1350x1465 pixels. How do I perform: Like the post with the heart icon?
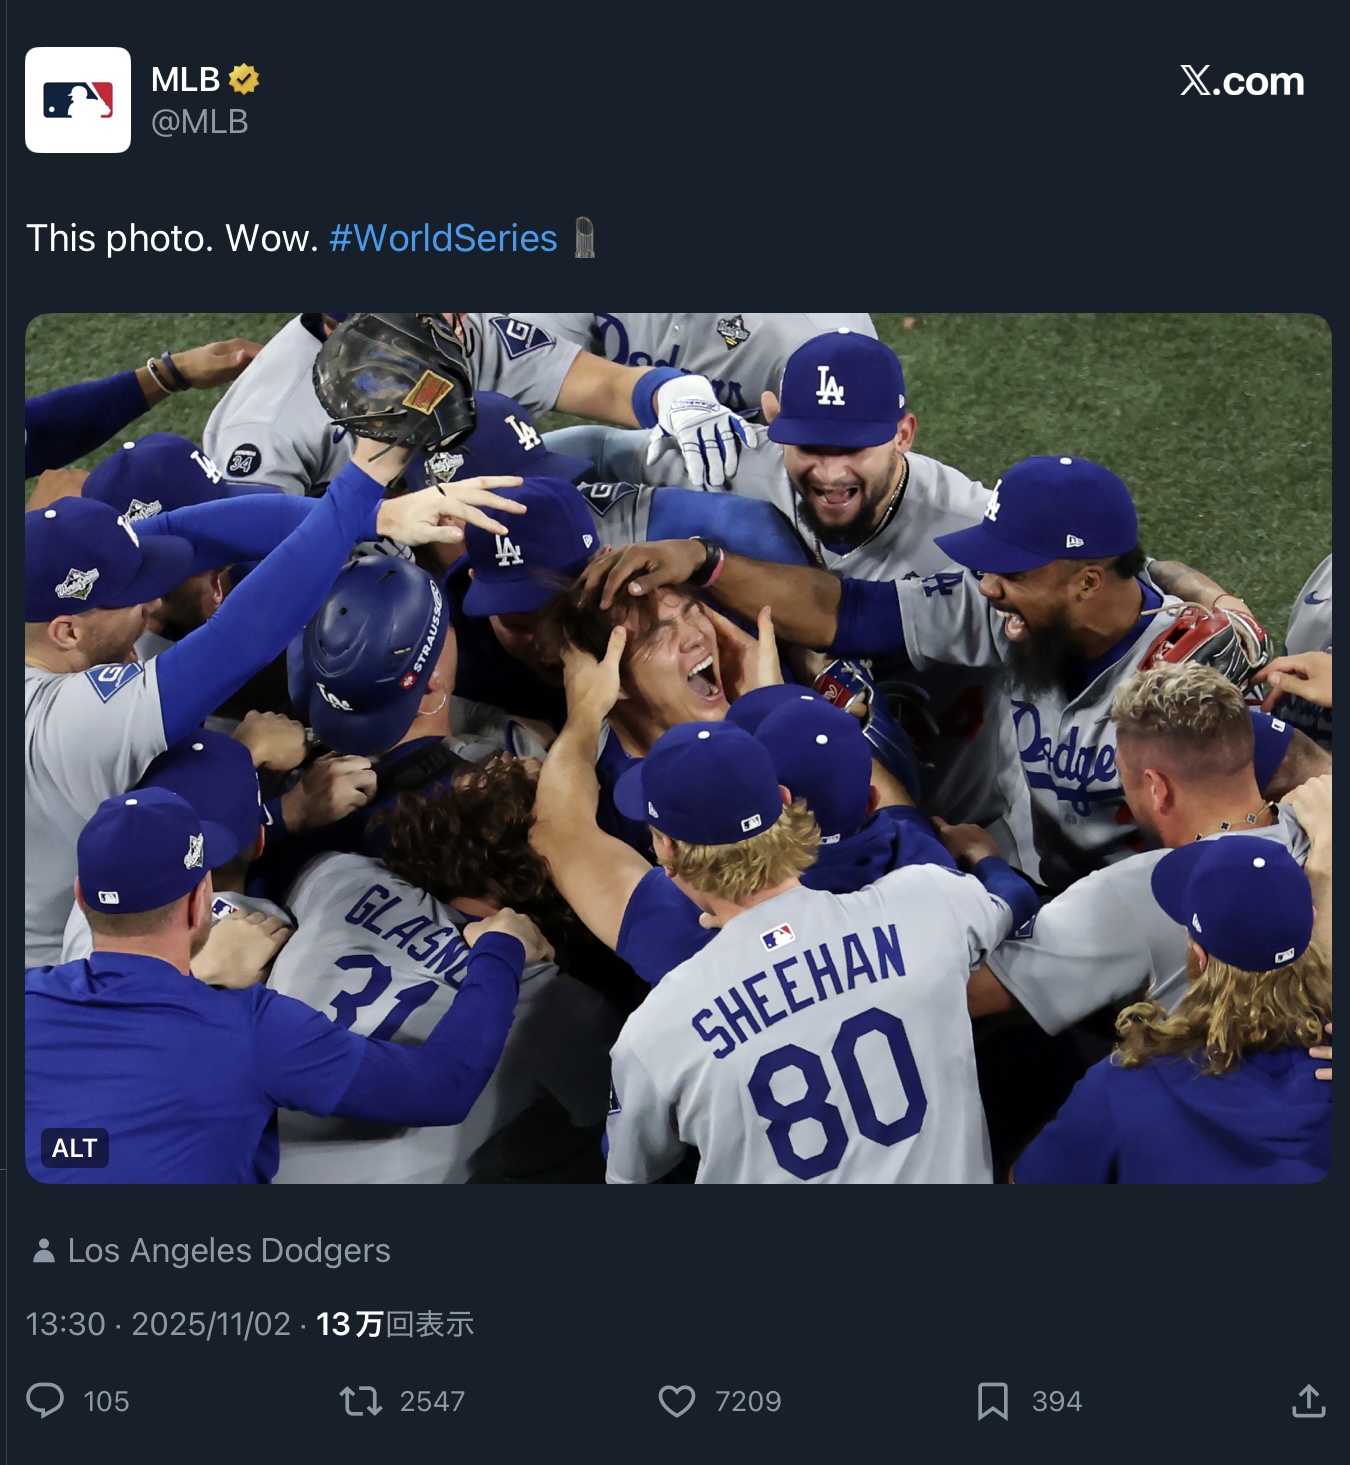tap(677, 1400)
